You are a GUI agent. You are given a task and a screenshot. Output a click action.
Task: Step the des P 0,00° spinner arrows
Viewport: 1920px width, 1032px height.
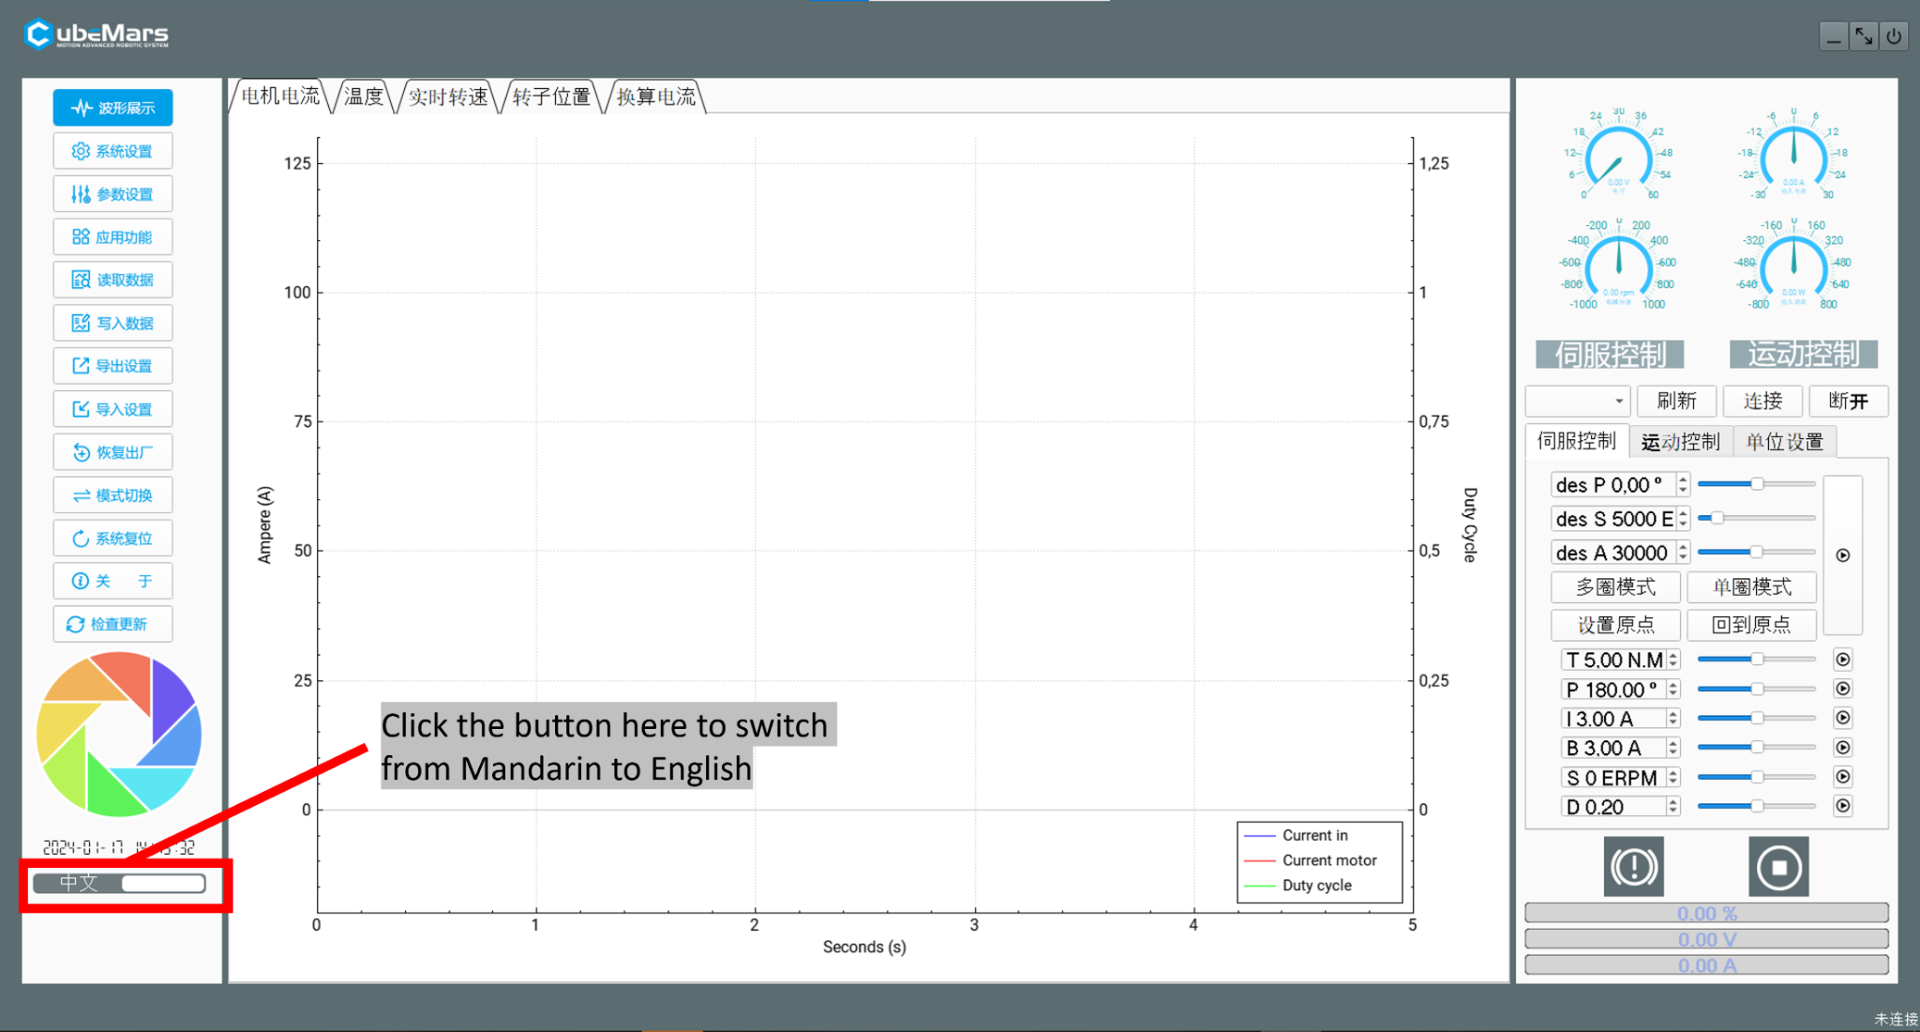click(1683, 485)
